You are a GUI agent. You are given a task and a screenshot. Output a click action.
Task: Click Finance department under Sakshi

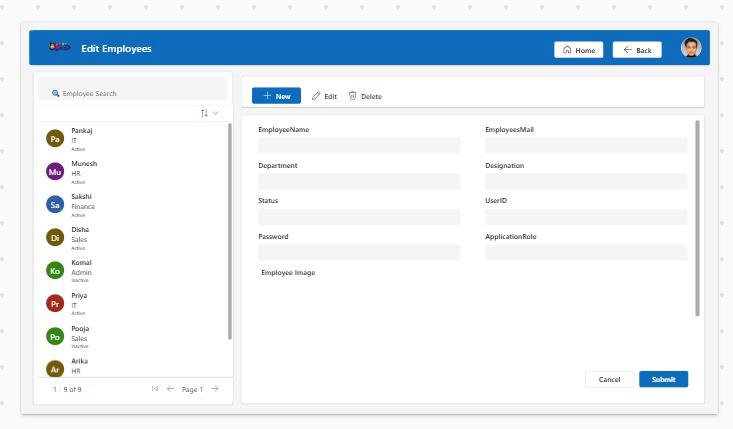tap(83, 206)
